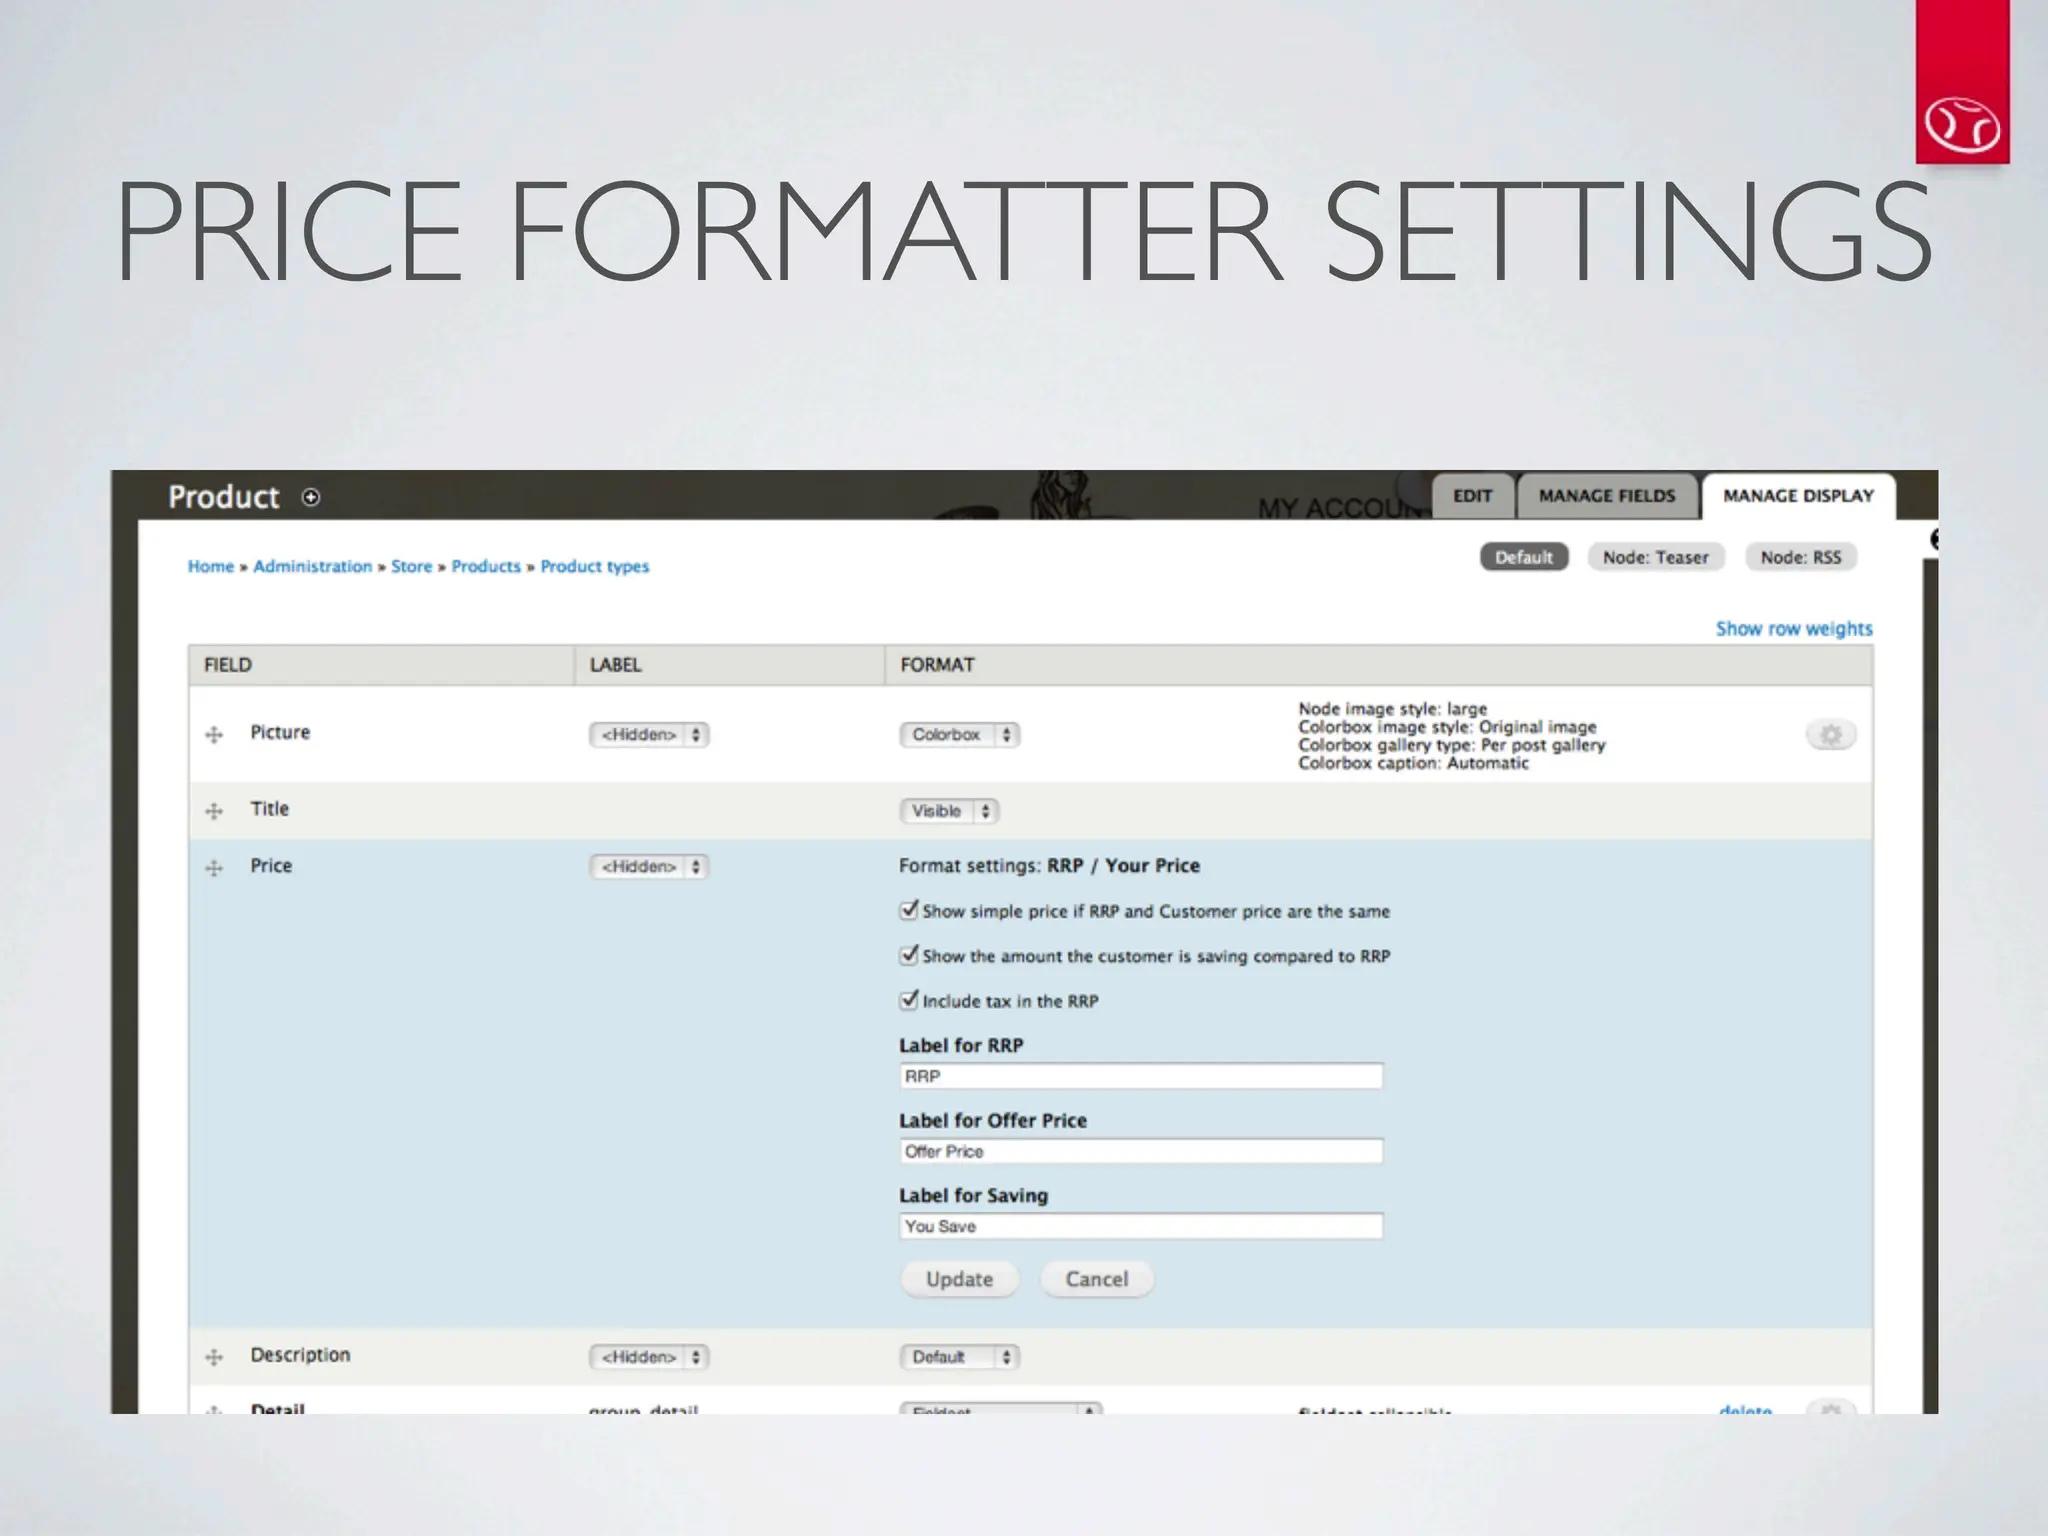The height and width of the screenshot is (1536, 2048).
Task: Select the Manage Display tab
Action: 1798,496
